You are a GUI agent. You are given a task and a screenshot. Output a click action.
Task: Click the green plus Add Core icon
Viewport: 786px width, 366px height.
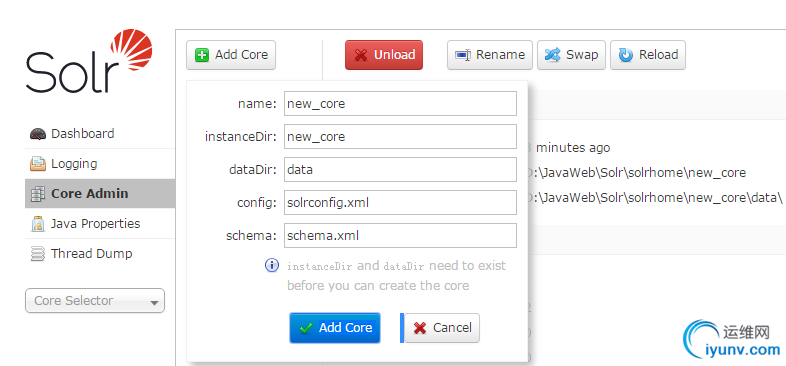(x=202, y=55)
